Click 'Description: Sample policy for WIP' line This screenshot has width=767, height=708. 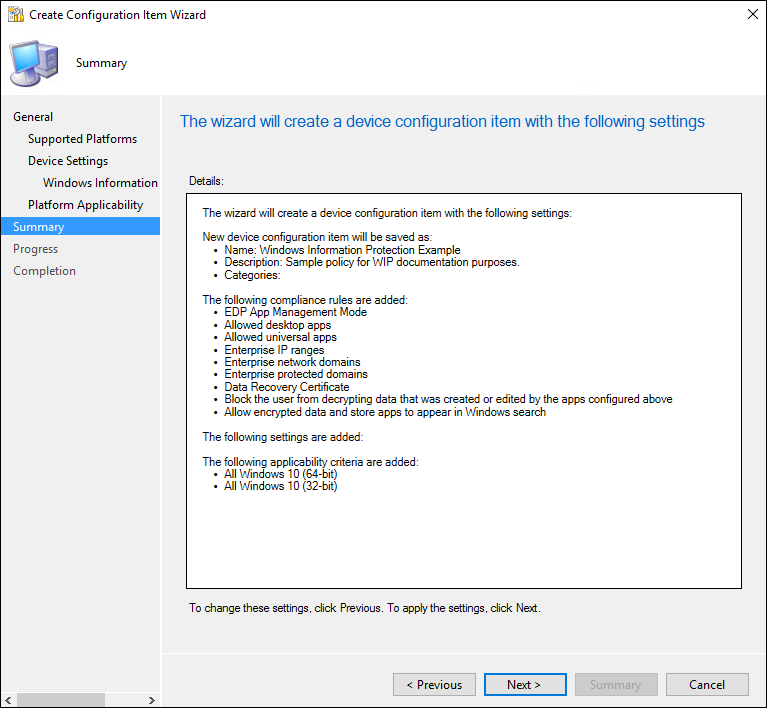coord(372,262)
